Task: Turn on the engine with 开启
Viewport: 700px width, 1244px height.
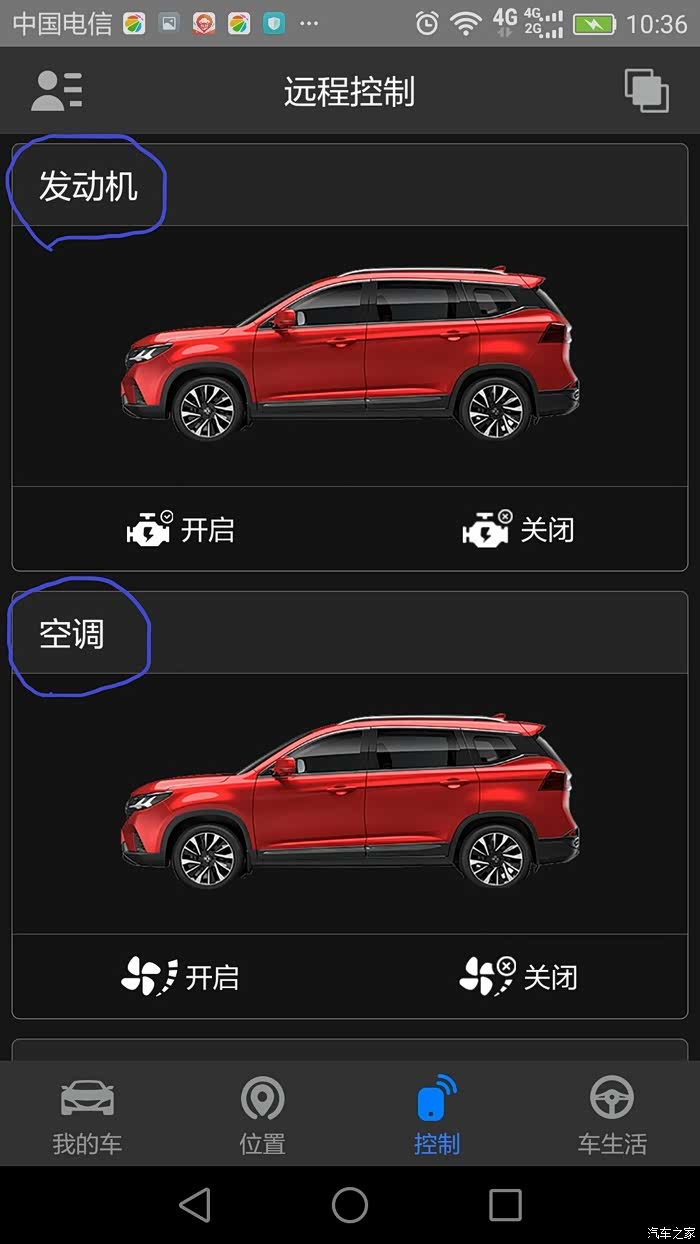Action: point(208,529)
